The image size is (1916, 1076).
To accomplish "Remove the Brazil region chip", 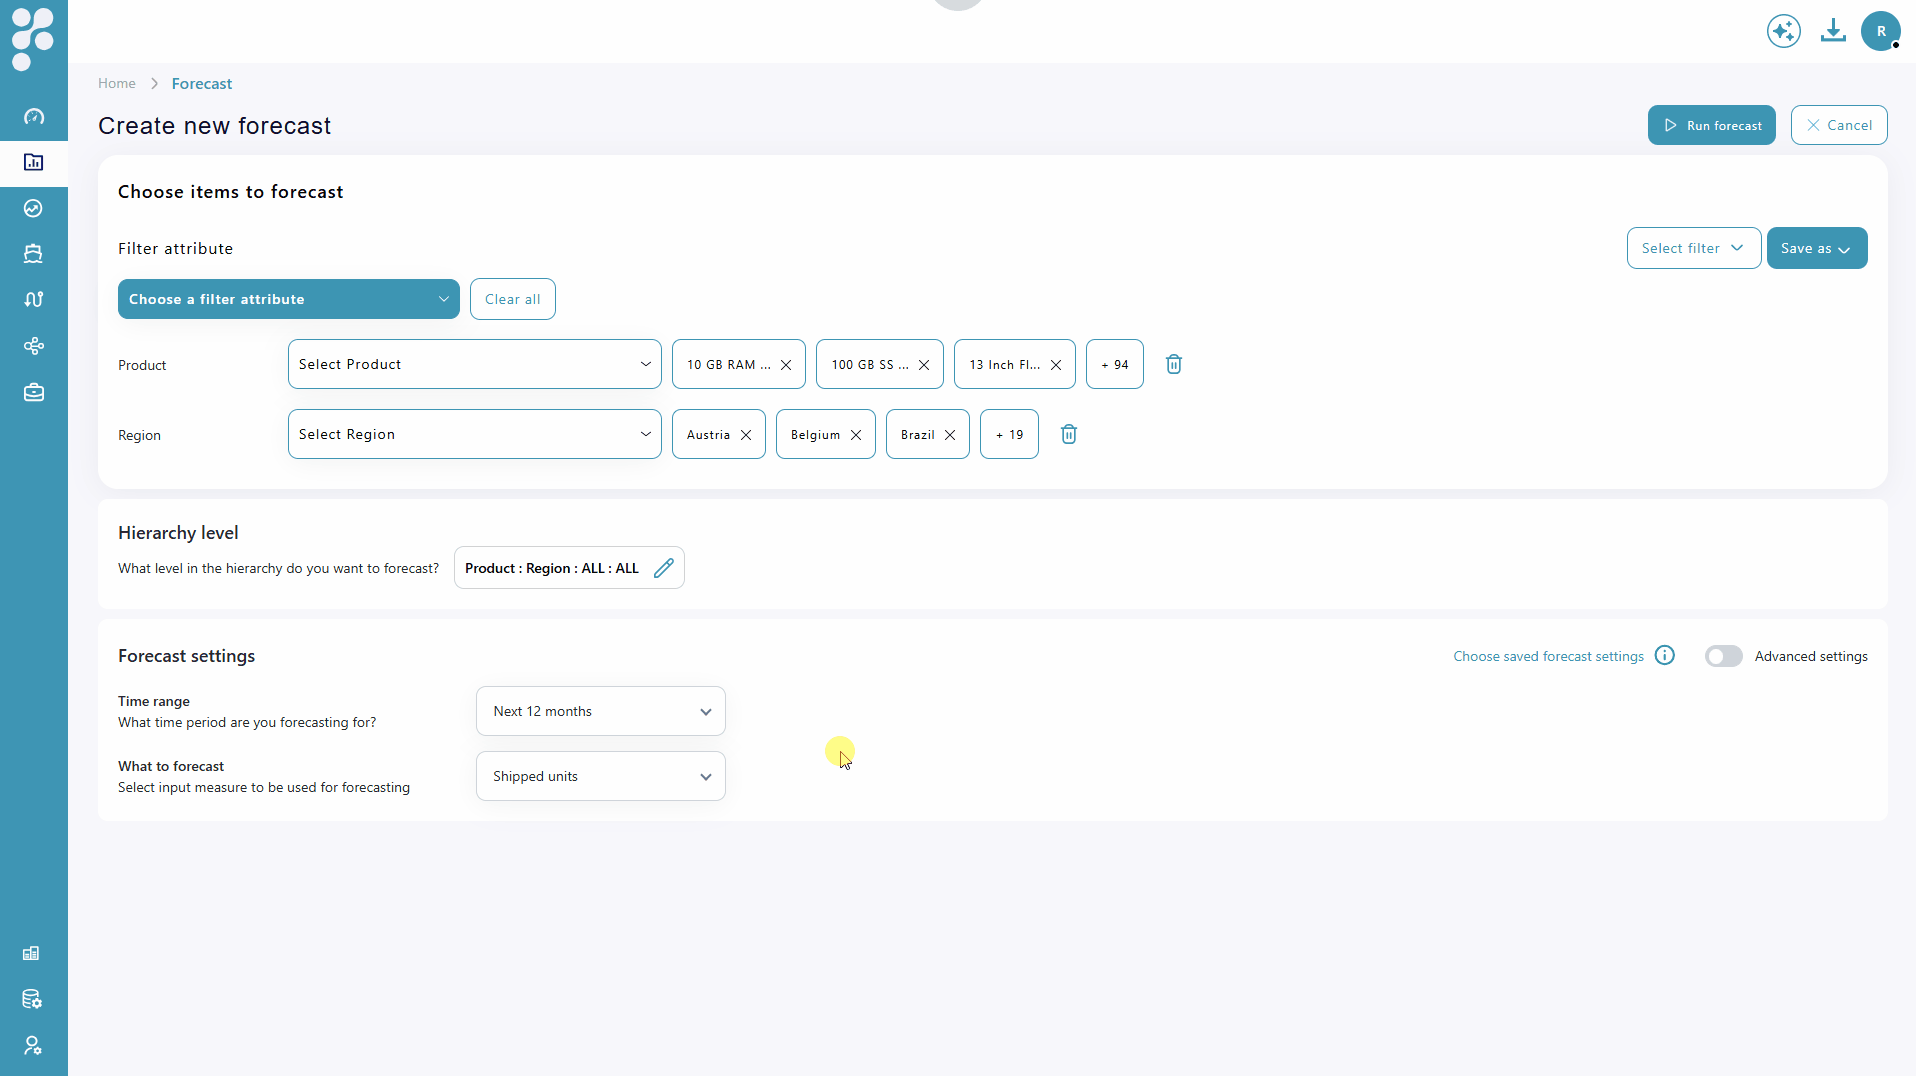I will point(950,435).
